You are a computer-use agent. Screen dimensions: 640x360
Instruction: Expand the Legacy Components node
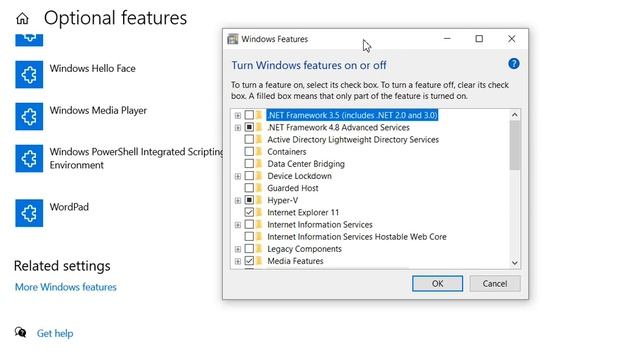click(x=238, y=249)
